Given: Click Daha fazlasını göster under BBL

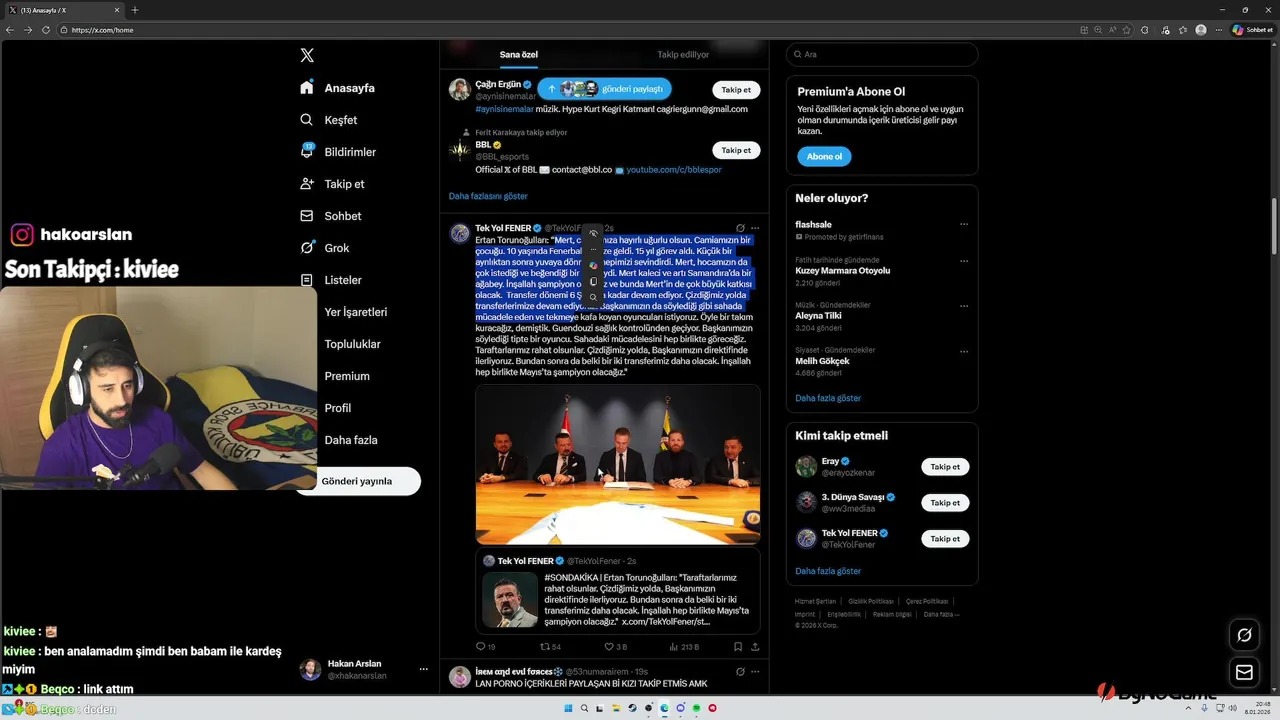Looking at the screenshot, I should tap(488, 196).
